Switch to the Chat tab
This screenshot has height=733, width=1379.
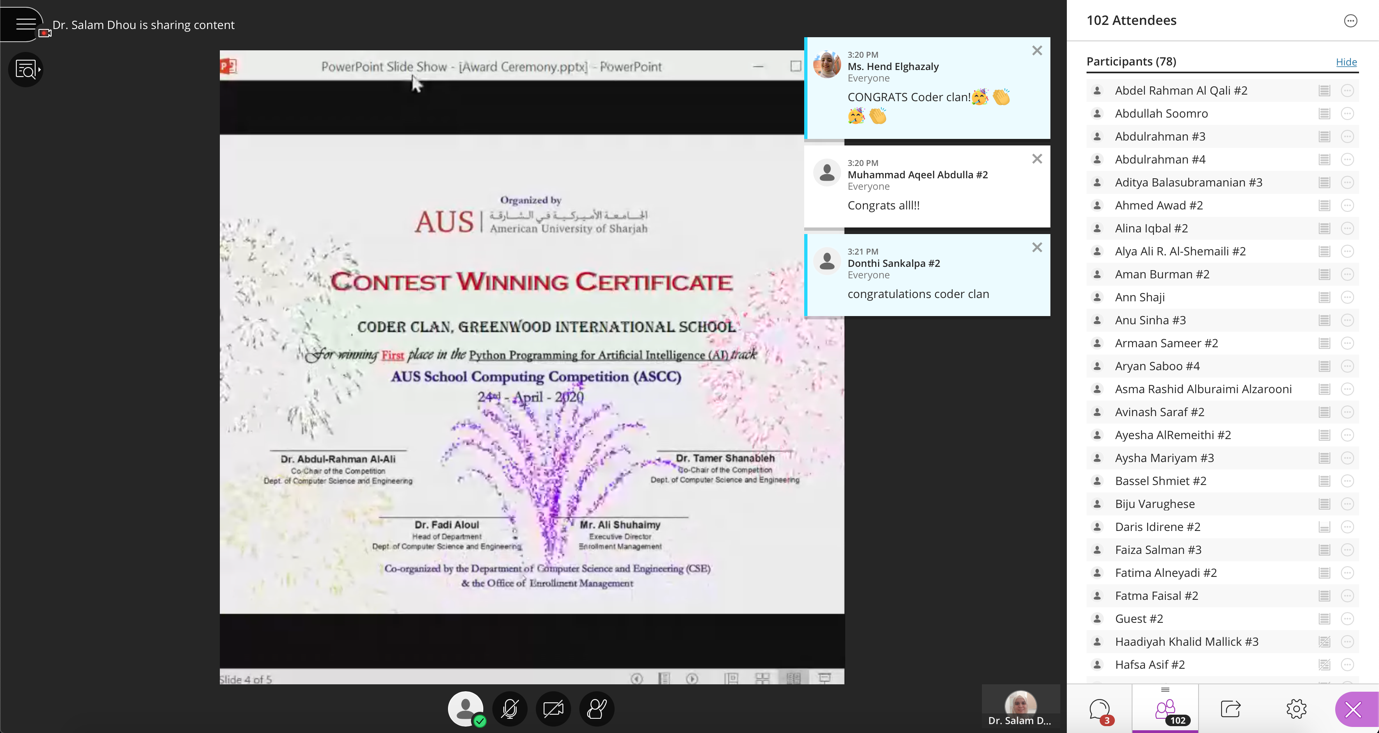coord(1099,710)
